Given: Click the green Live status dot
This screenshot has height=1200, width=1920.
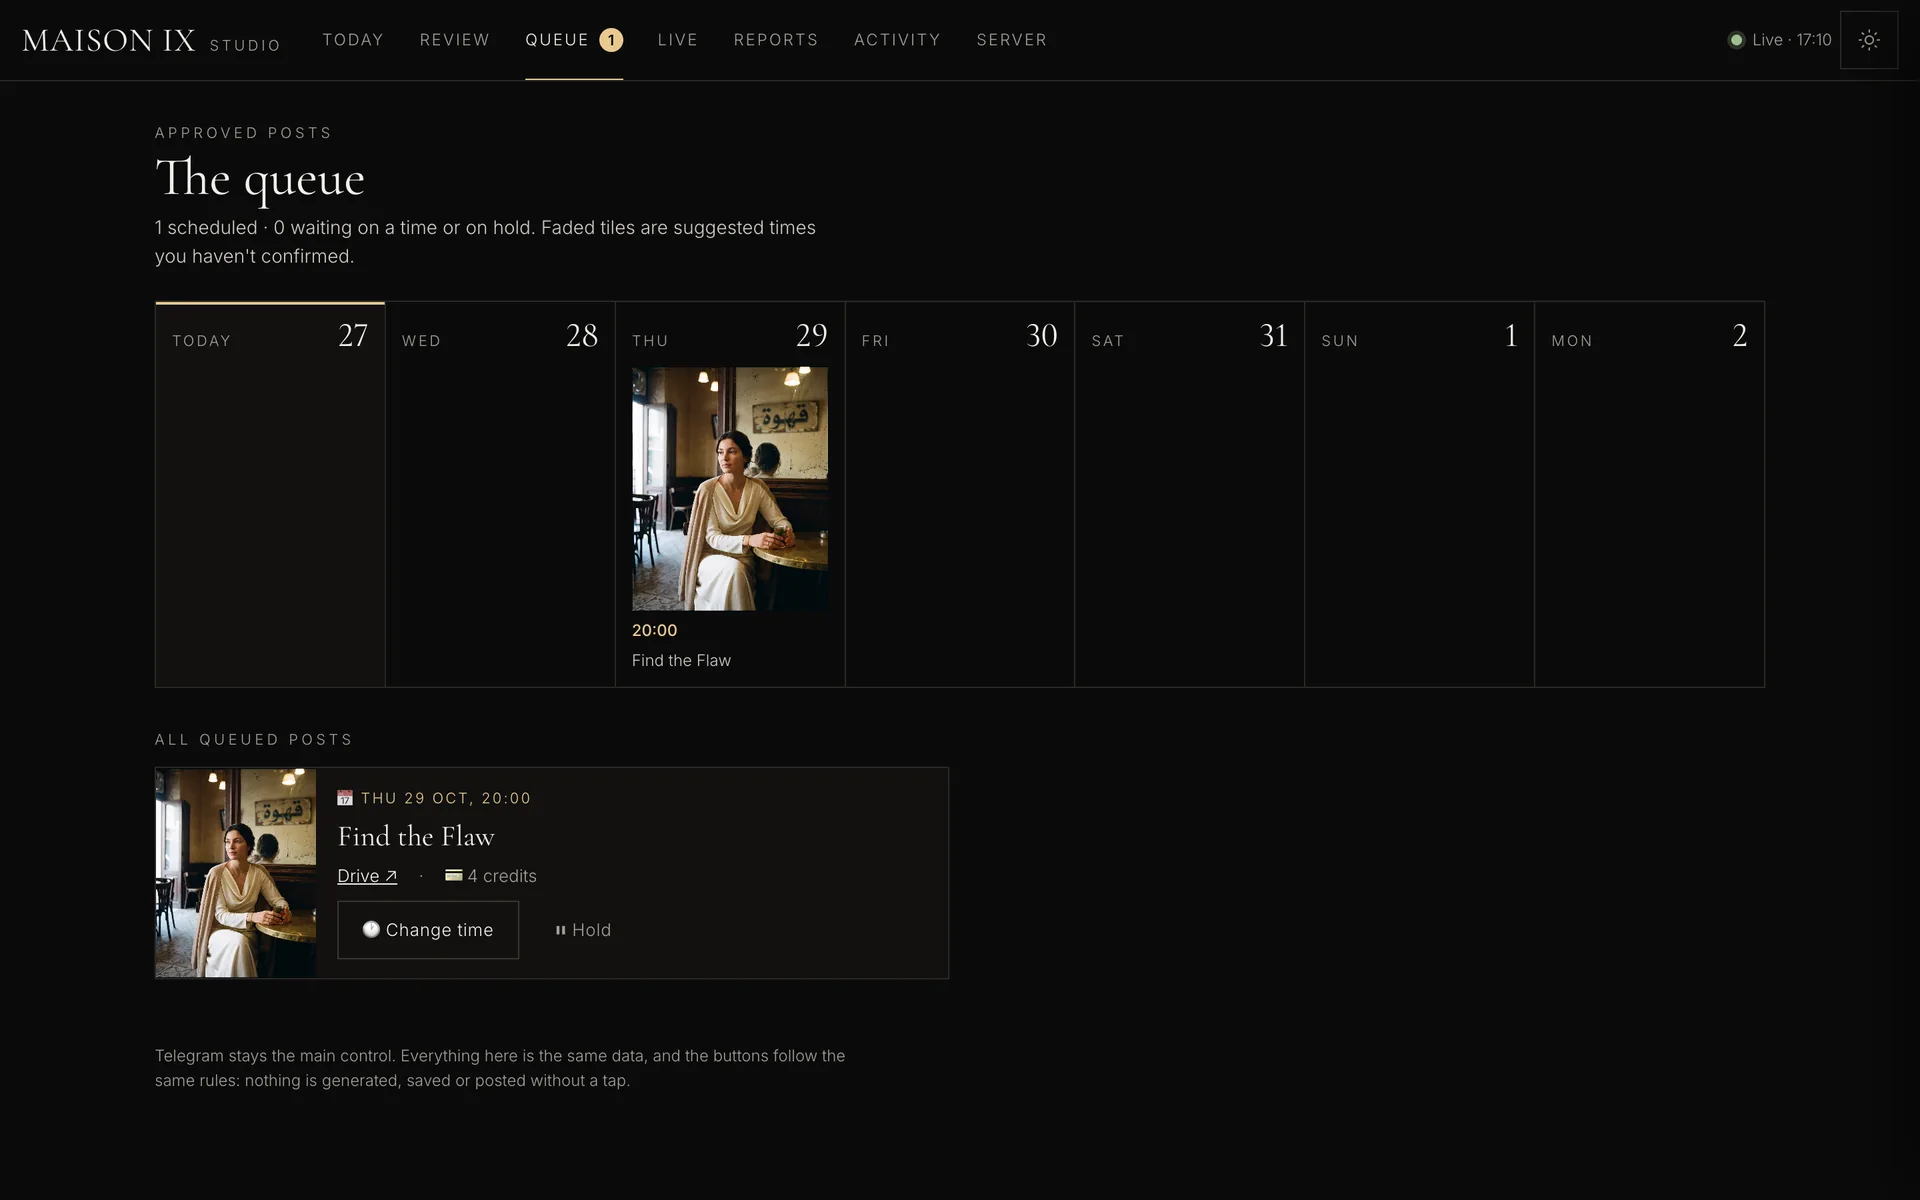Looking at the screenshot, I should (1736, 40).
